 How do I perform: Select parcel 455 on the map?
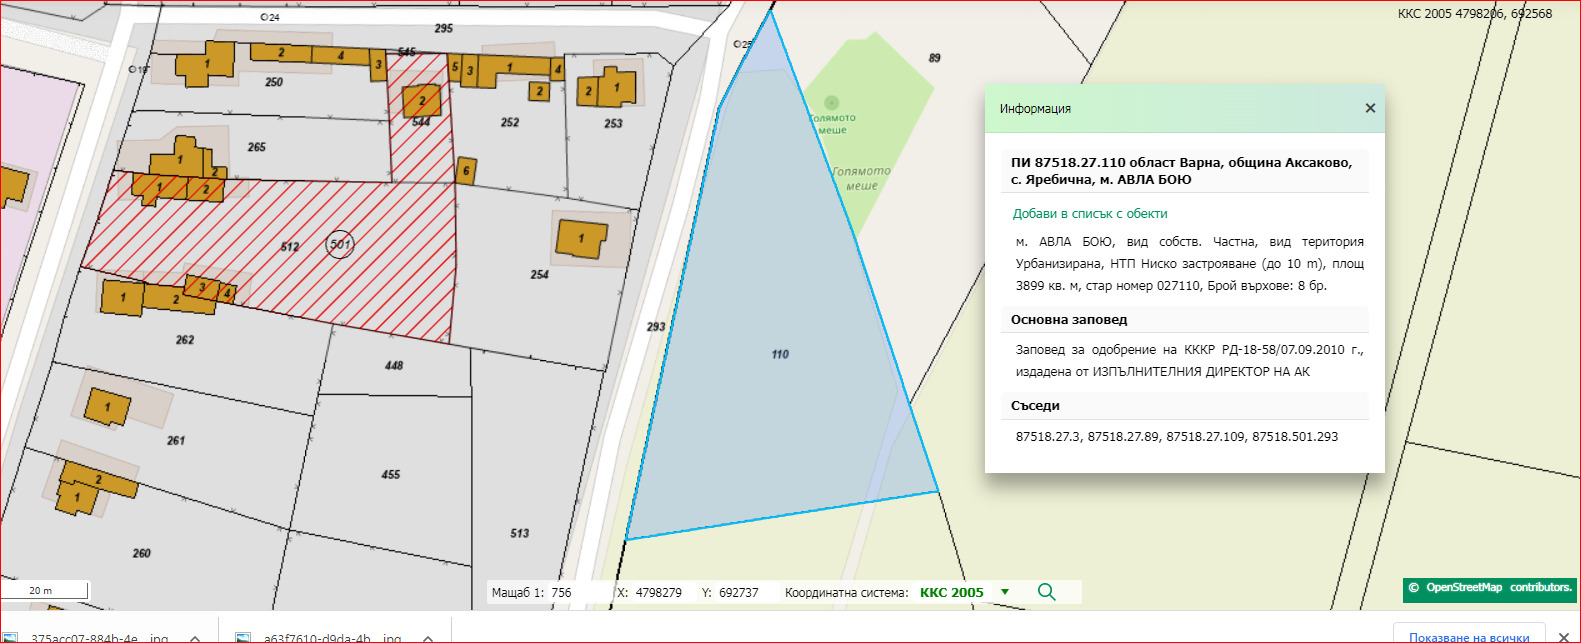(x=390, y=474)
